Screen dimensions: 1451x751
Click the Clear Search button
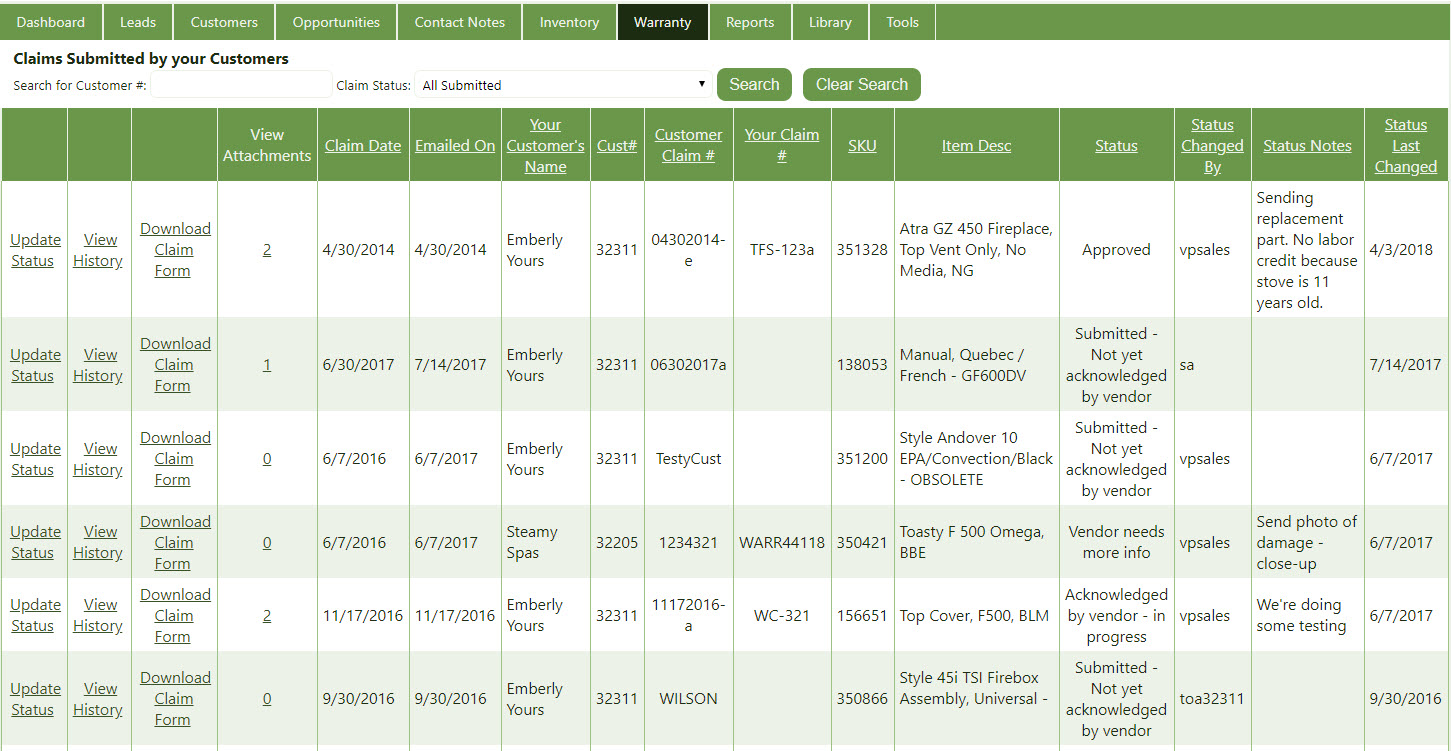862,85
